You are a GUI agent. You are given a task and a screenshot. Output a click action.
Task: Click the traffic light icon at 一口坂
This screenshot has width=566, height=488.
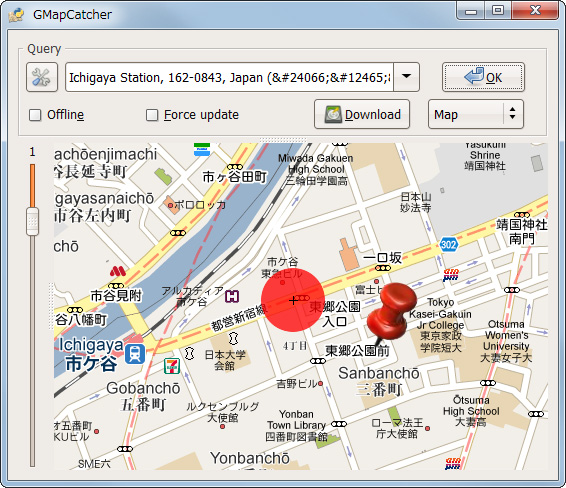click(383, 268)
